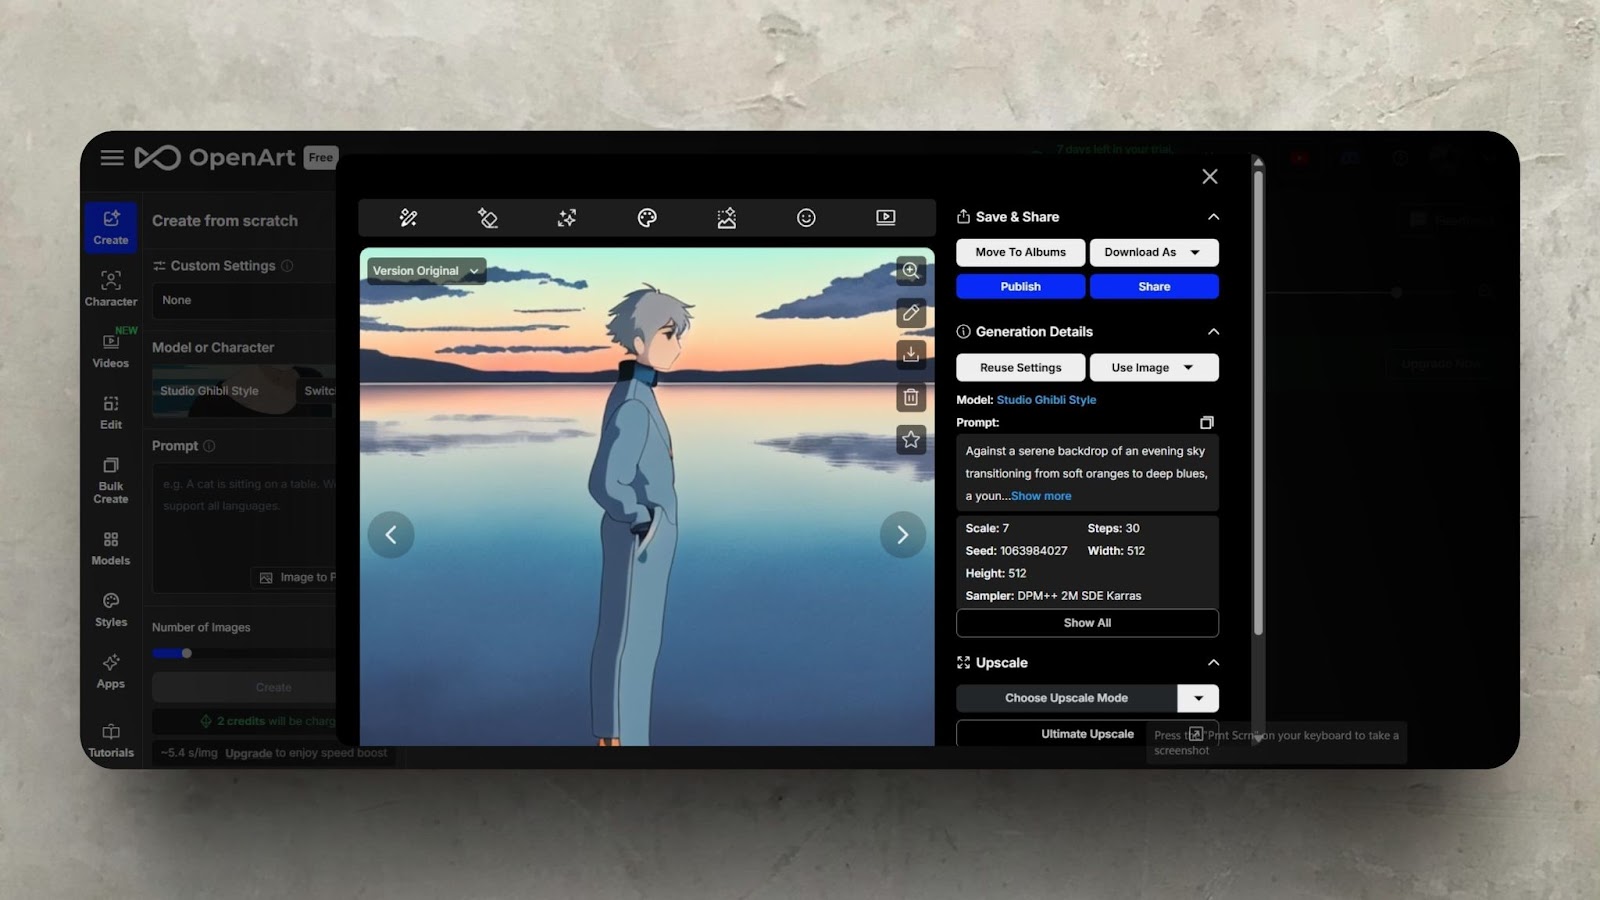This screenshot has height=900, width=1600.
Task: Click the Scale: 7 value
Action: [987, 529]
